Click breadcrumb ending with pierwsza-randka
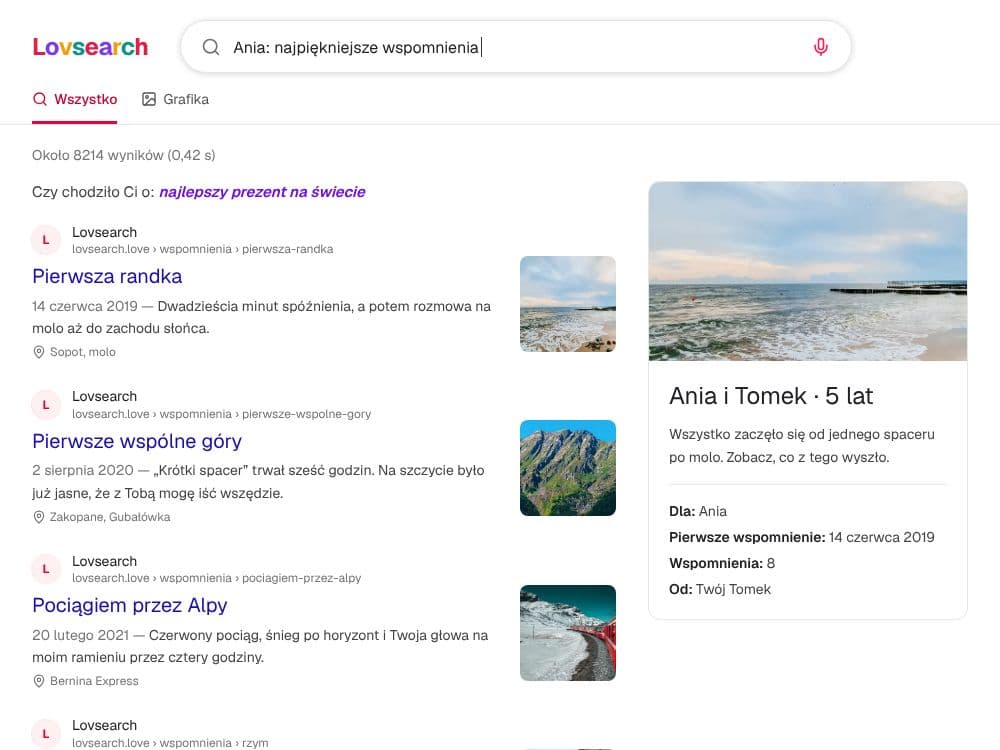1000x750 pixels. 202,249
